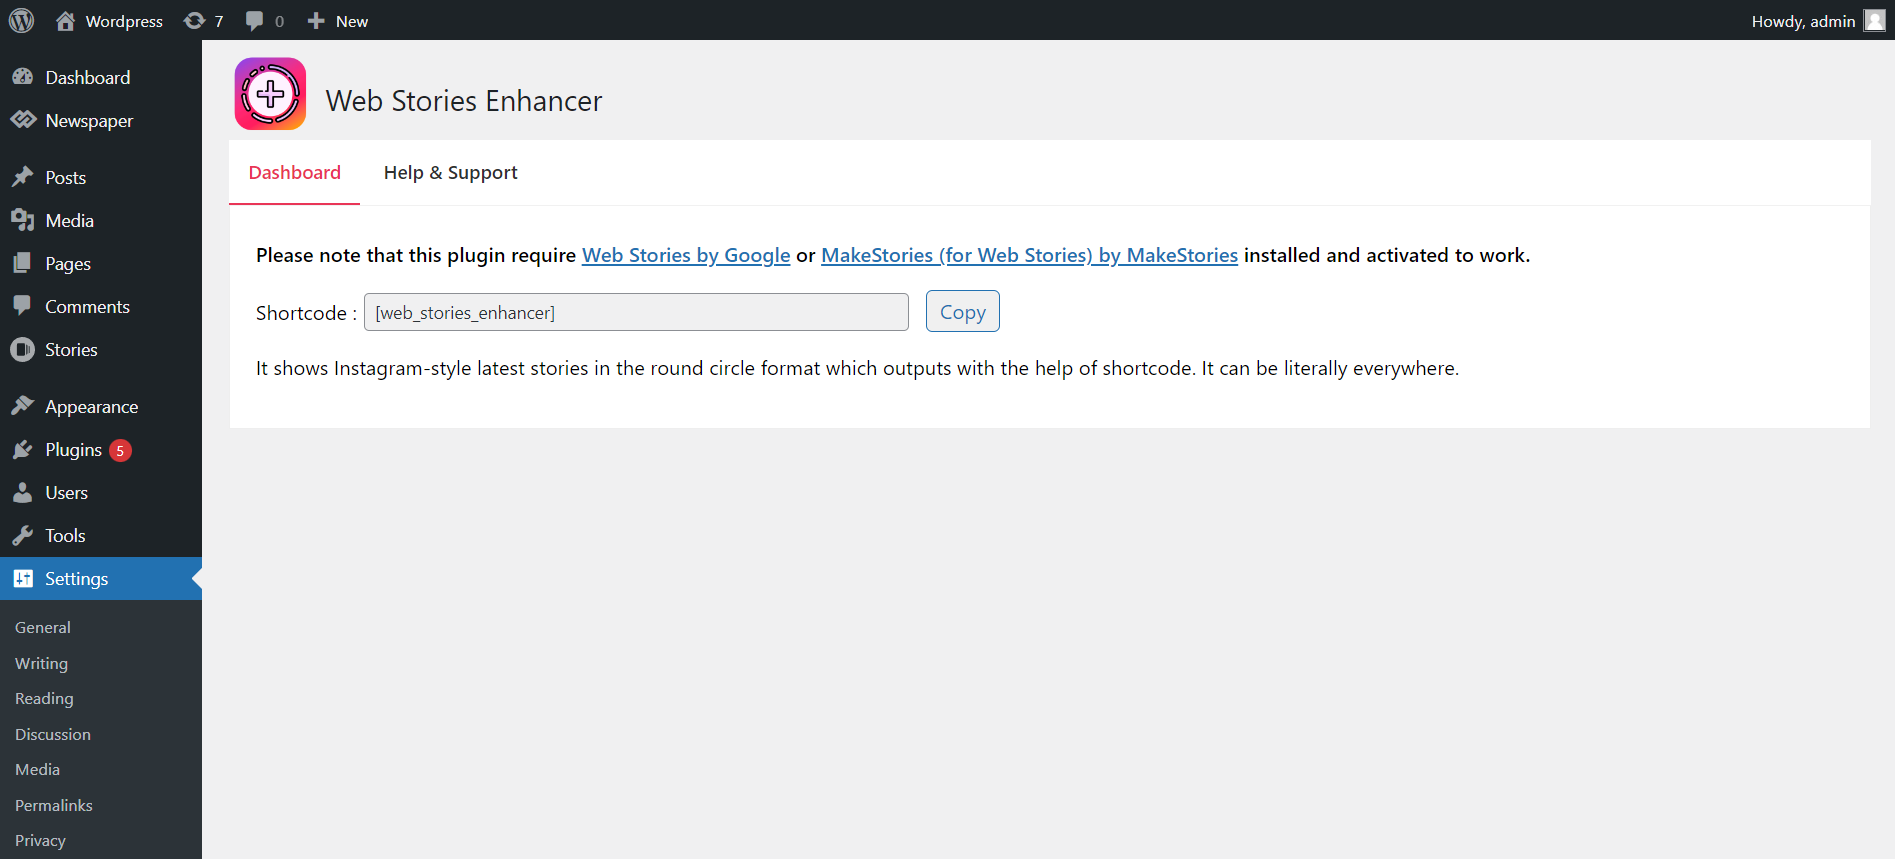Viewport: 1895px width, 859px height.
Task: Click the WordPress logo icon
Action: (x=21, y=20)
